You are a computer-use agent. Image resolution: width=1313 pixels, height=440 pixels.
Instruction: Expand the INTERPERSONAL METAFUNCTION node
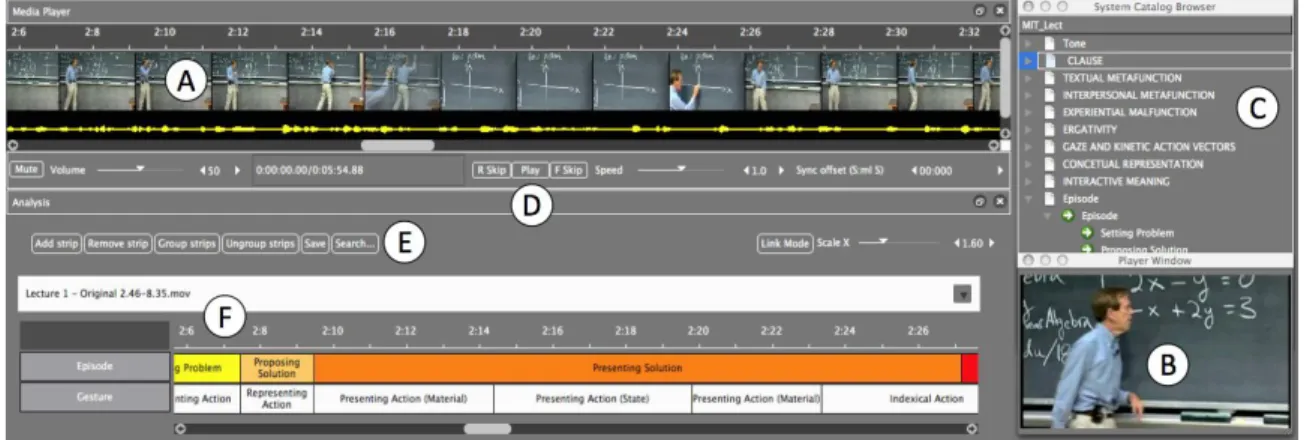(x=1030, y=95)
